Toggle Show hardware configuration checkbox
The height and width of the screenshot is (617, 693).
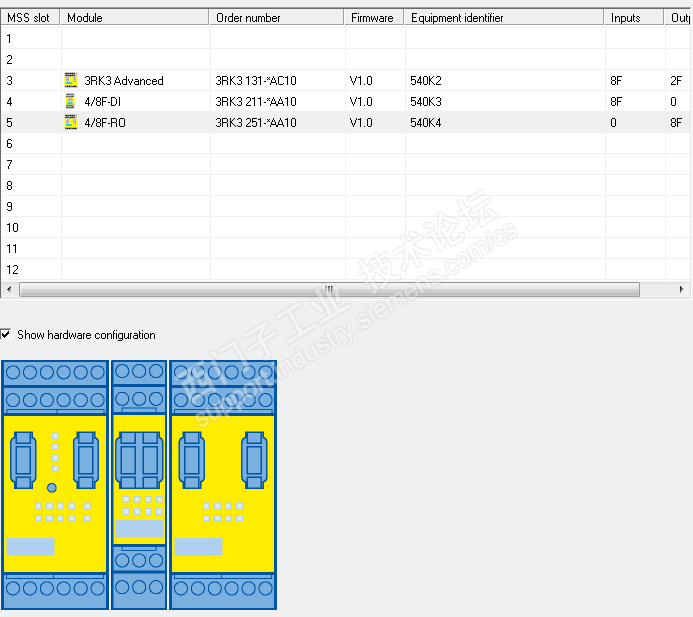coord(5,334)
